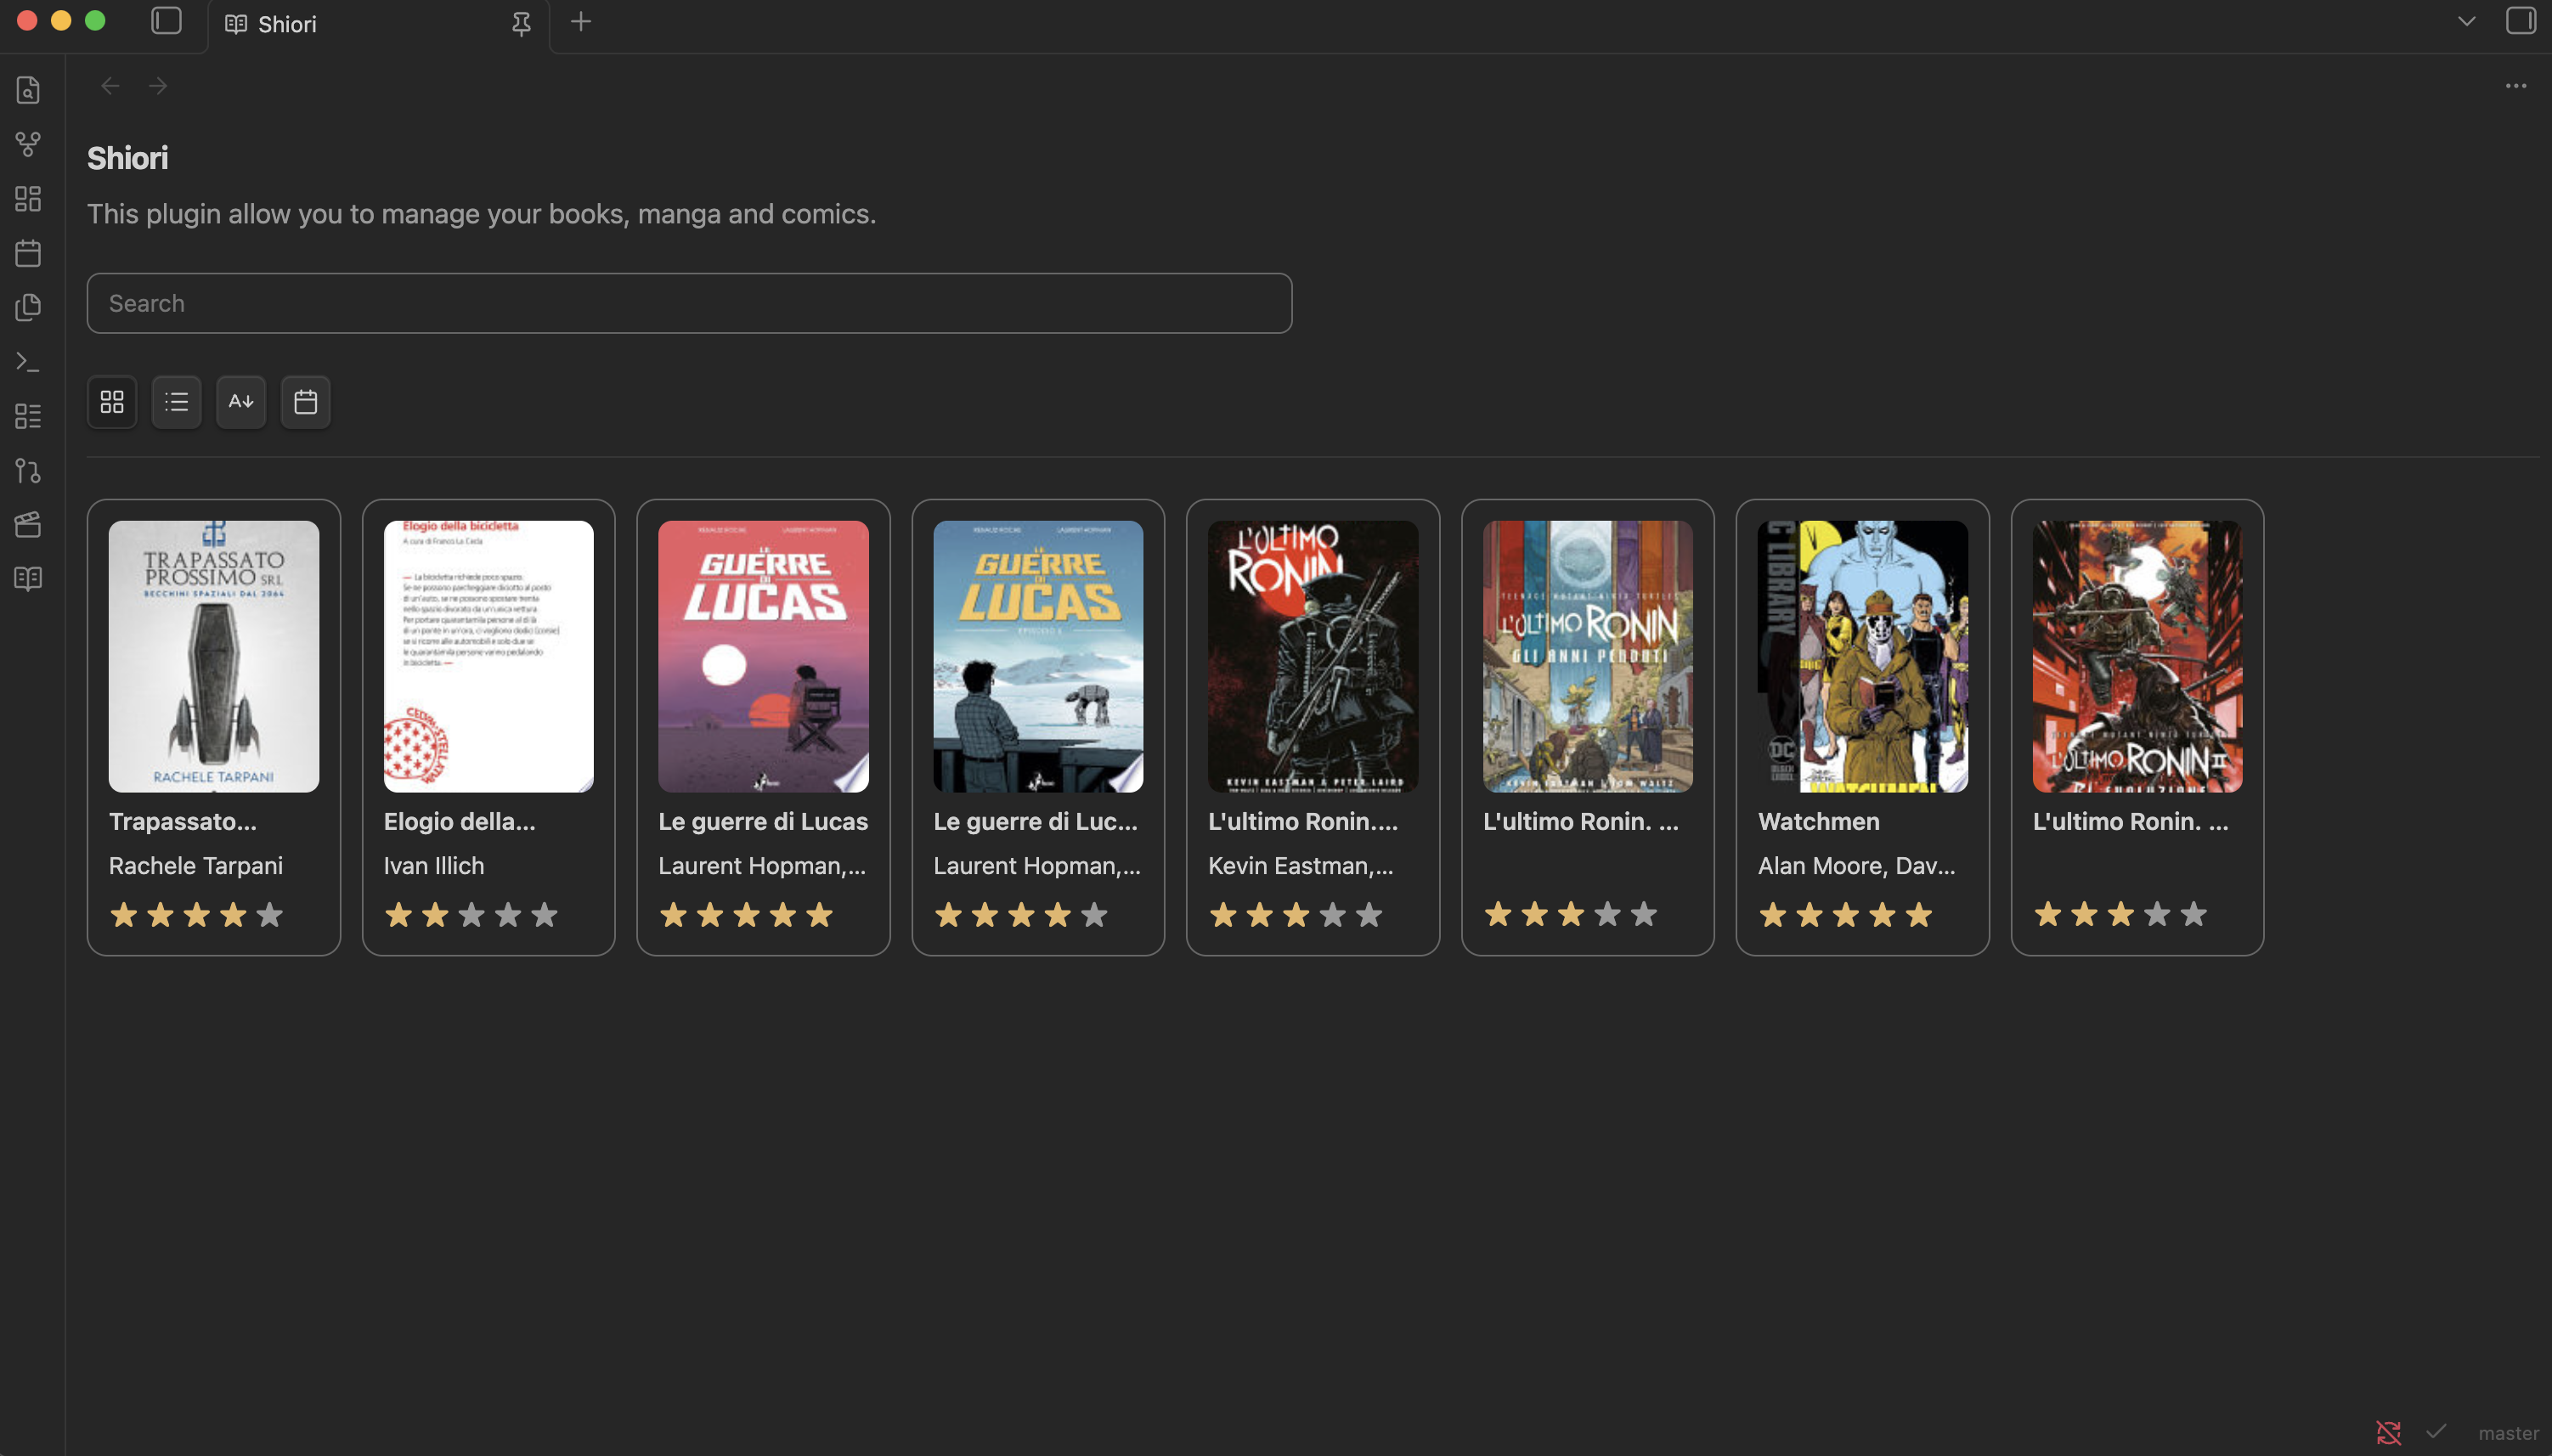Screen dimensions: 2552x1456
Task: Open the graph view sidebar icon
Action: click(x=28, y=144)
